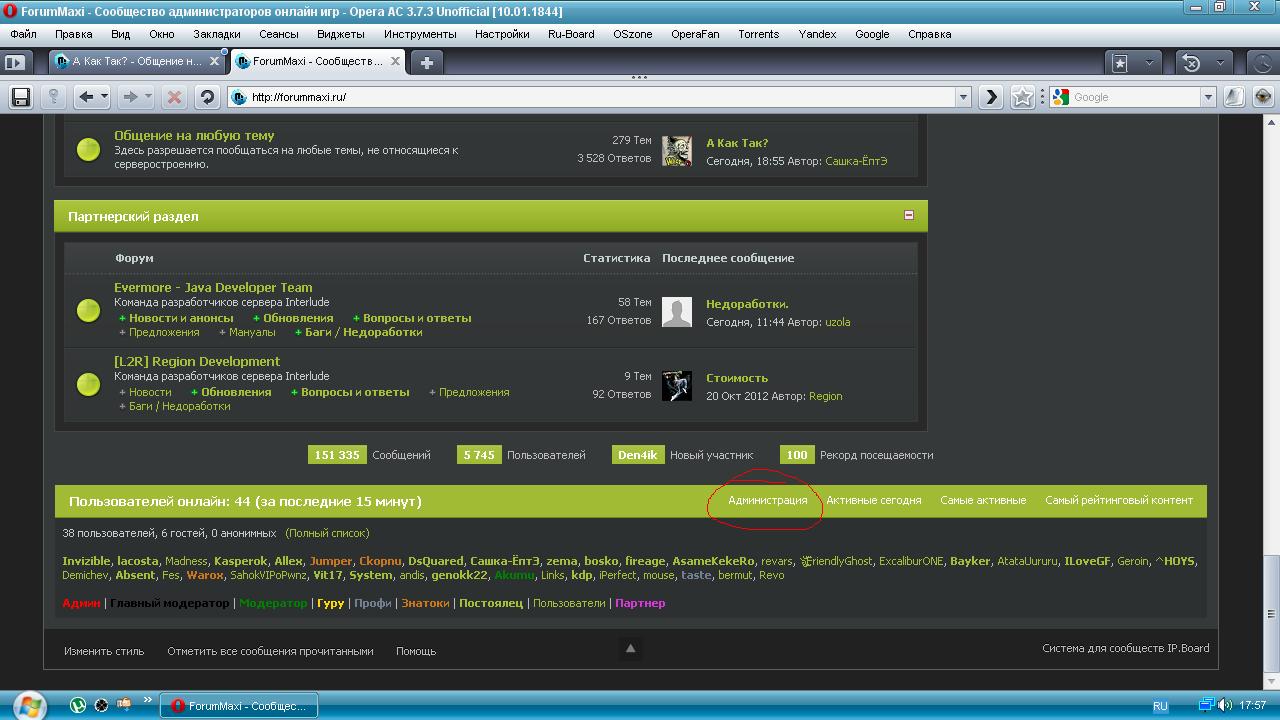1280x720 pixels.
Task: Open the Помощь footer link
Action: pos(416,651)
